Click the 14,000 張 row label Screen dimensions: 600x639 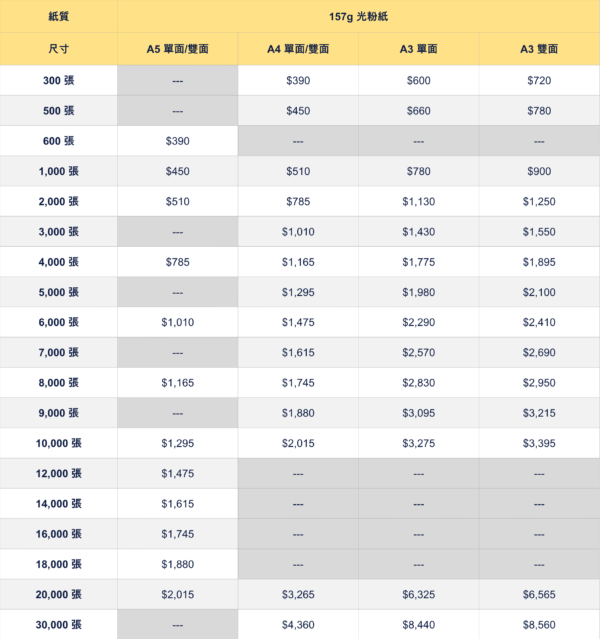[59, 504]
